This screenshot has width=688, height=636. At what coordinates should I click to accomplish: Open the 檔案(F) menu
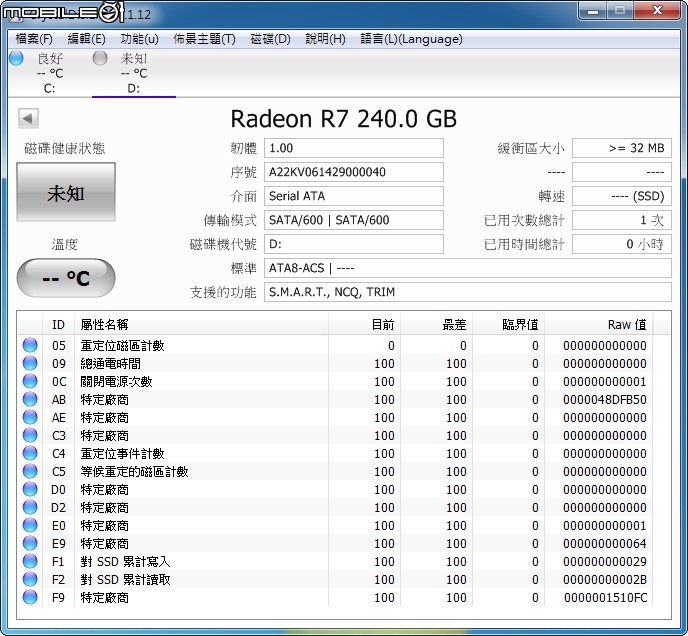click(x=34, y=39)
